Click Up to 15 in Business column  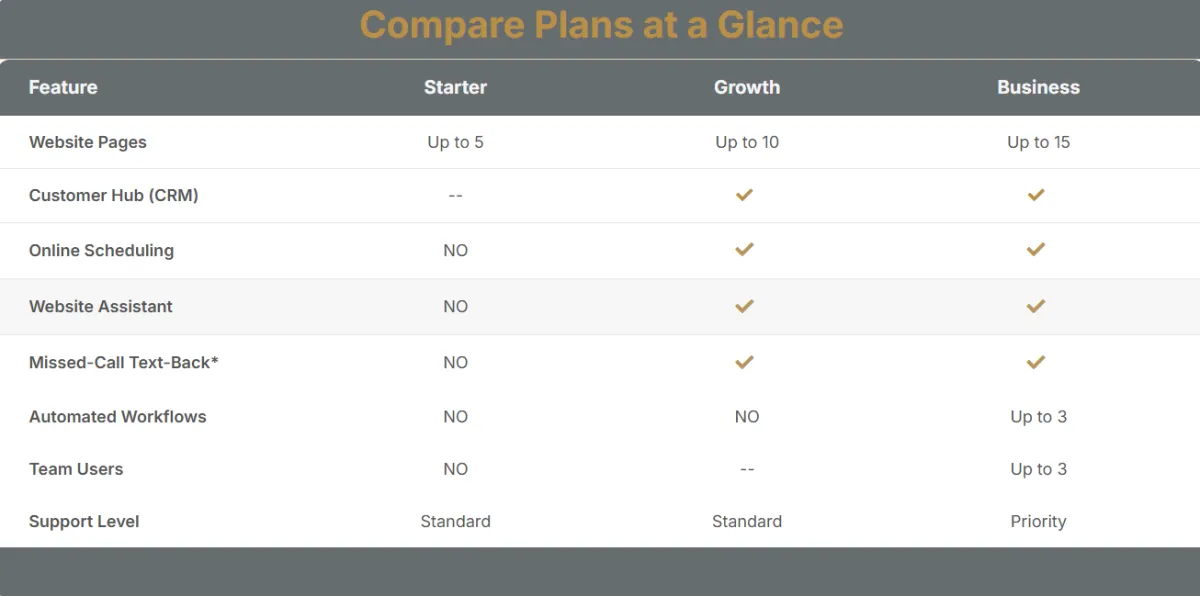[x=1038, y=142]
